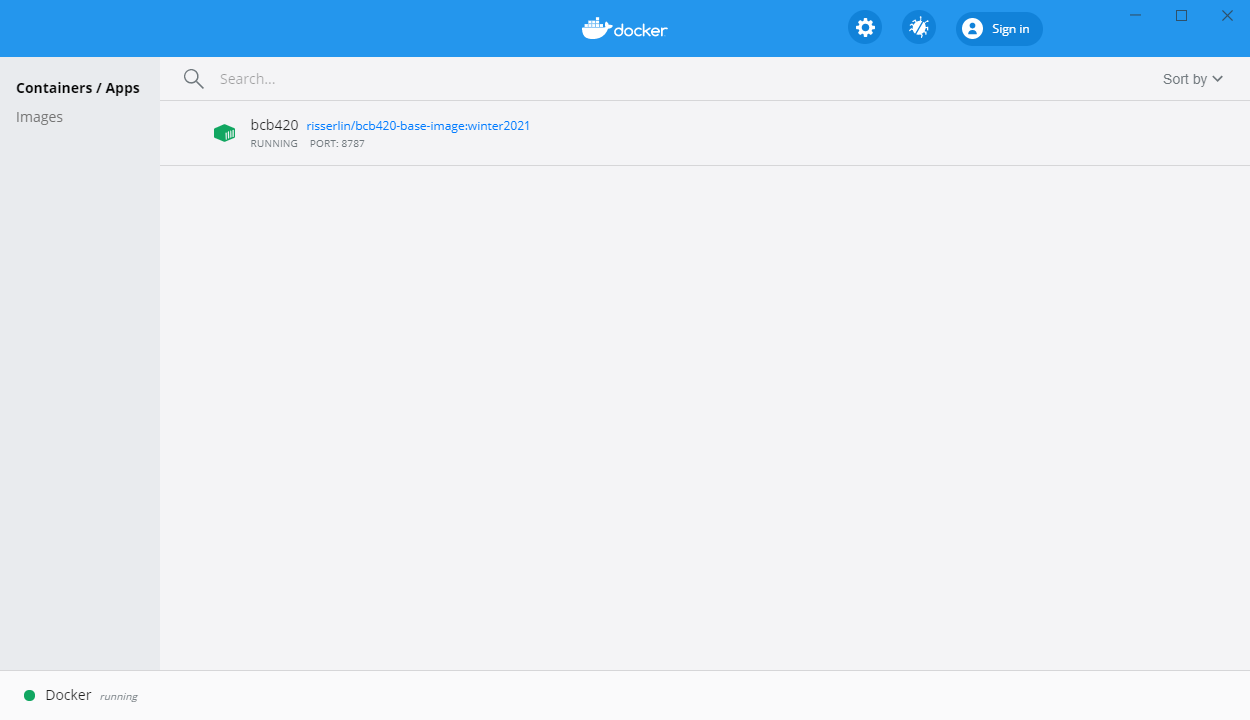
Task: Click the italic running text at bottom
Action: 118,696
